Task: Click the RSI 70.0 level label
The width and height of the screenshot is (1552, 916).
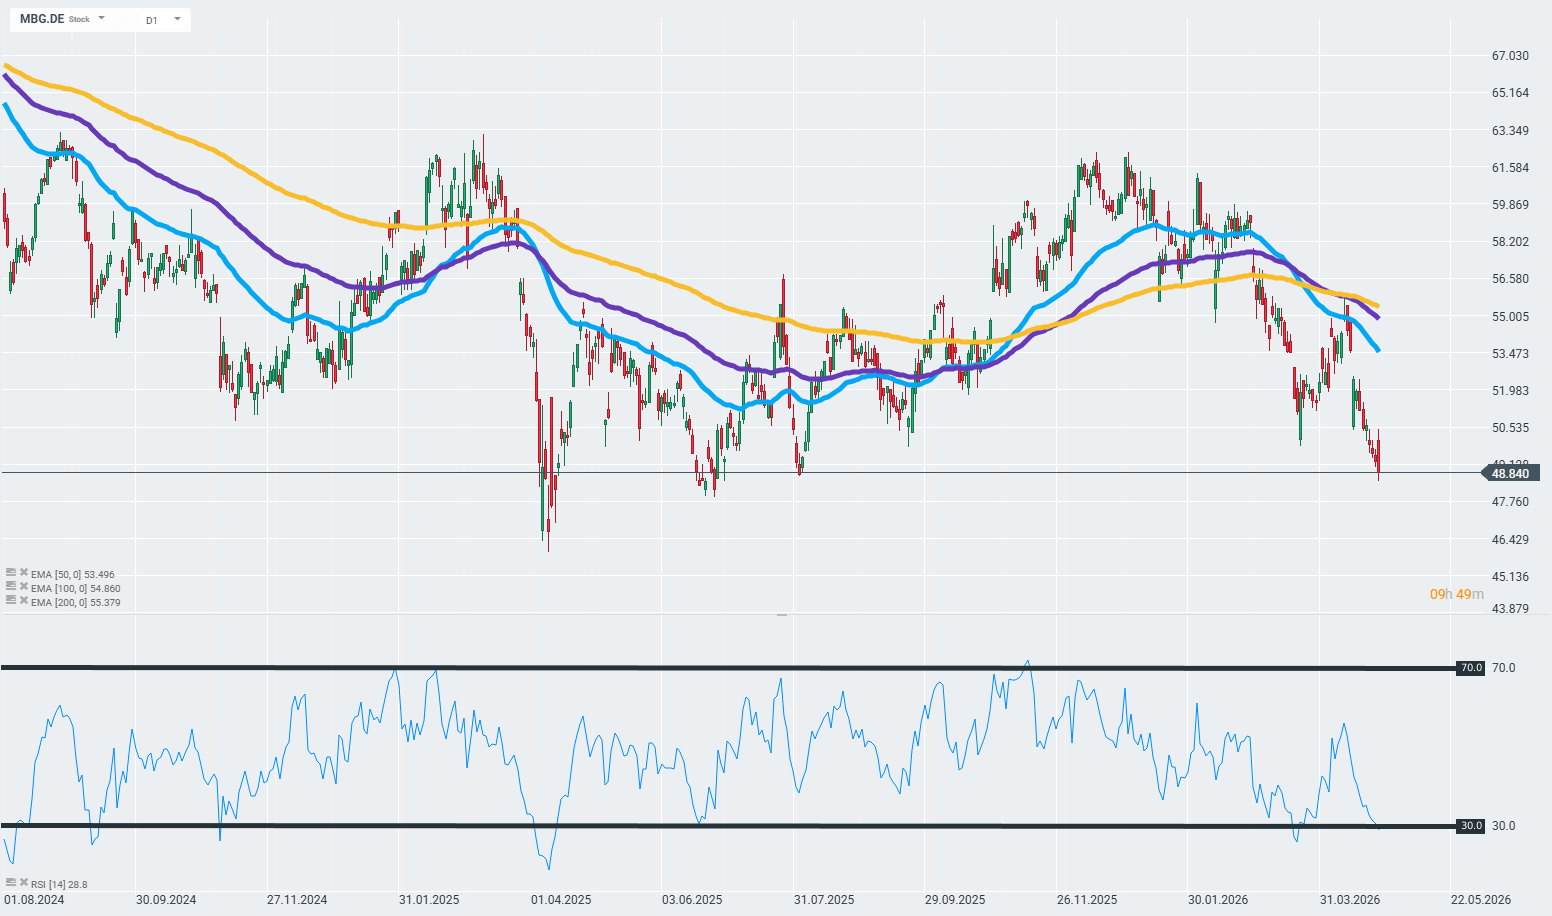Action: tap(1470, 668)
